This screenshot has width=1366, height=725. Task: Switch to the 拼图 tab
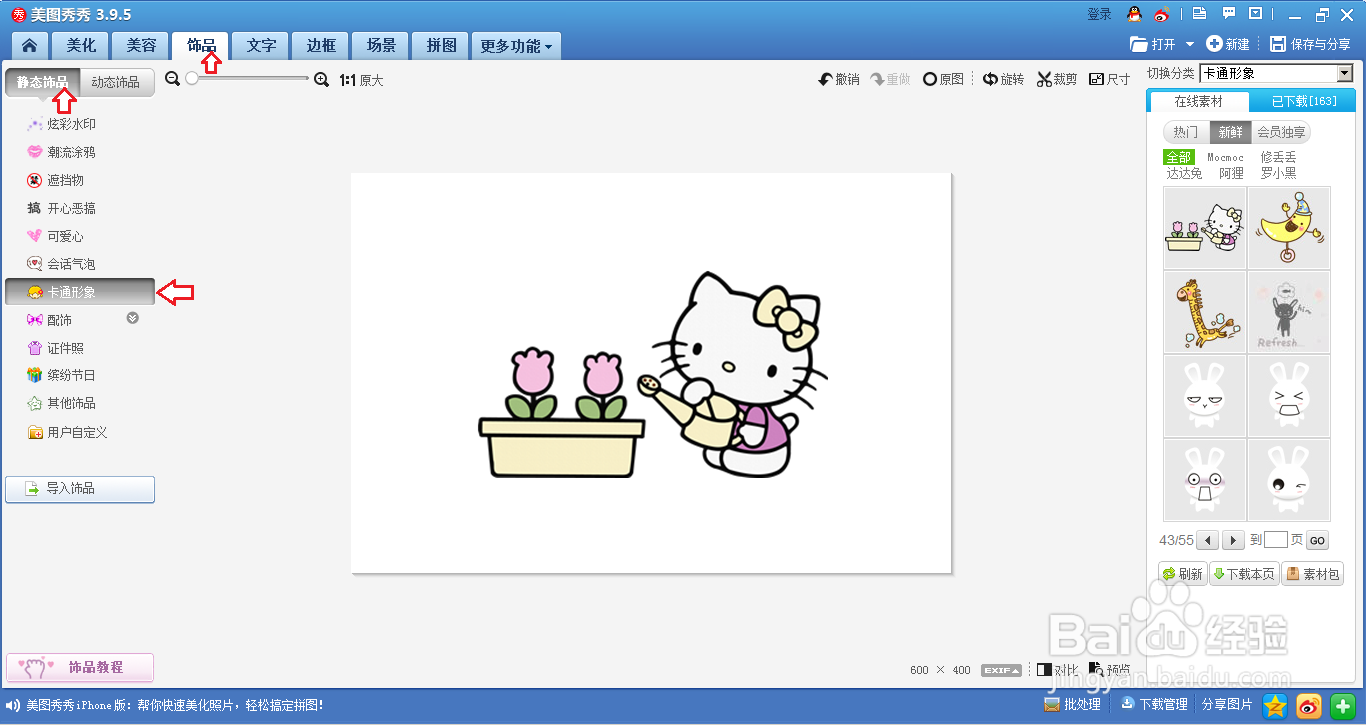(441, 46)
